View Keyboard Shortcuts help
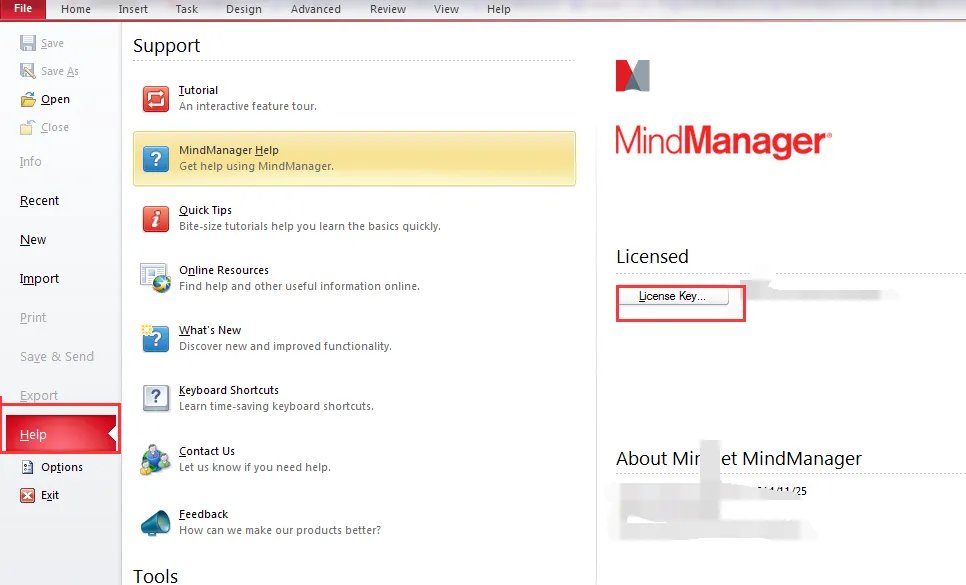The image size is (966, 585). coord(155,397)
